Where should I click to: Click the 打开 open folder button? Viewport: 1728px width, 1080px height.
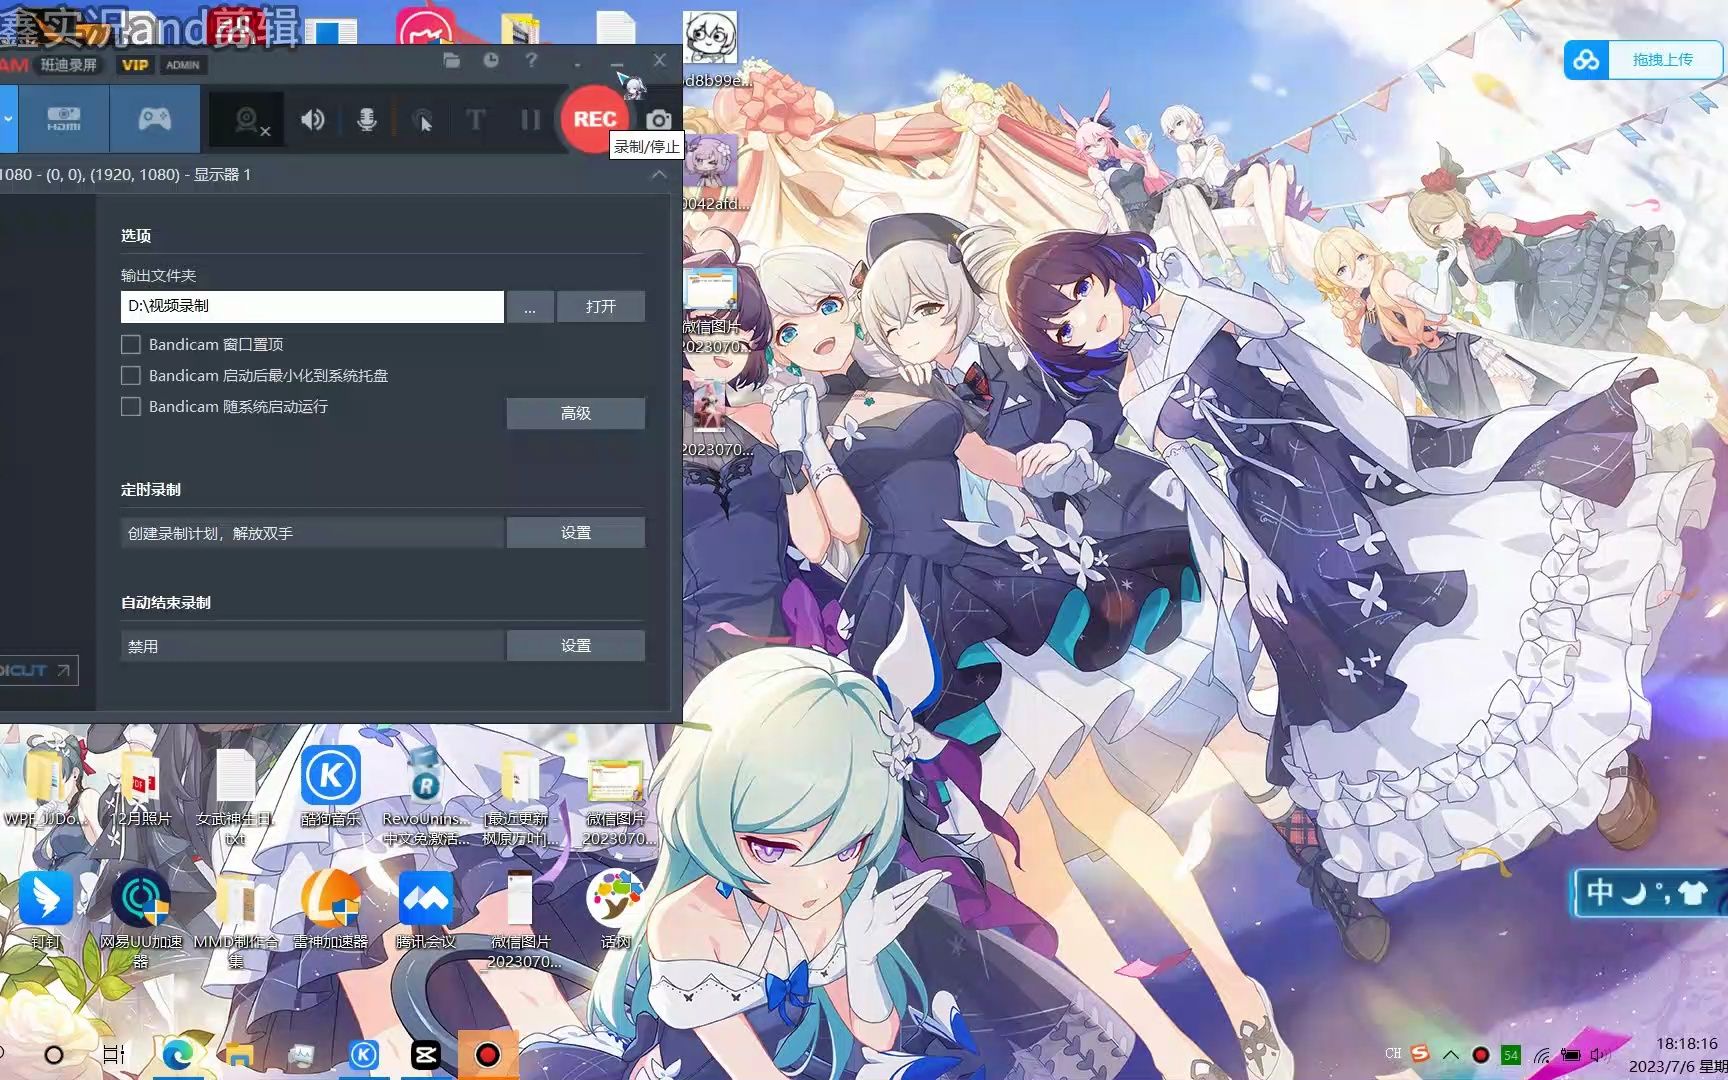pos(600,306)
